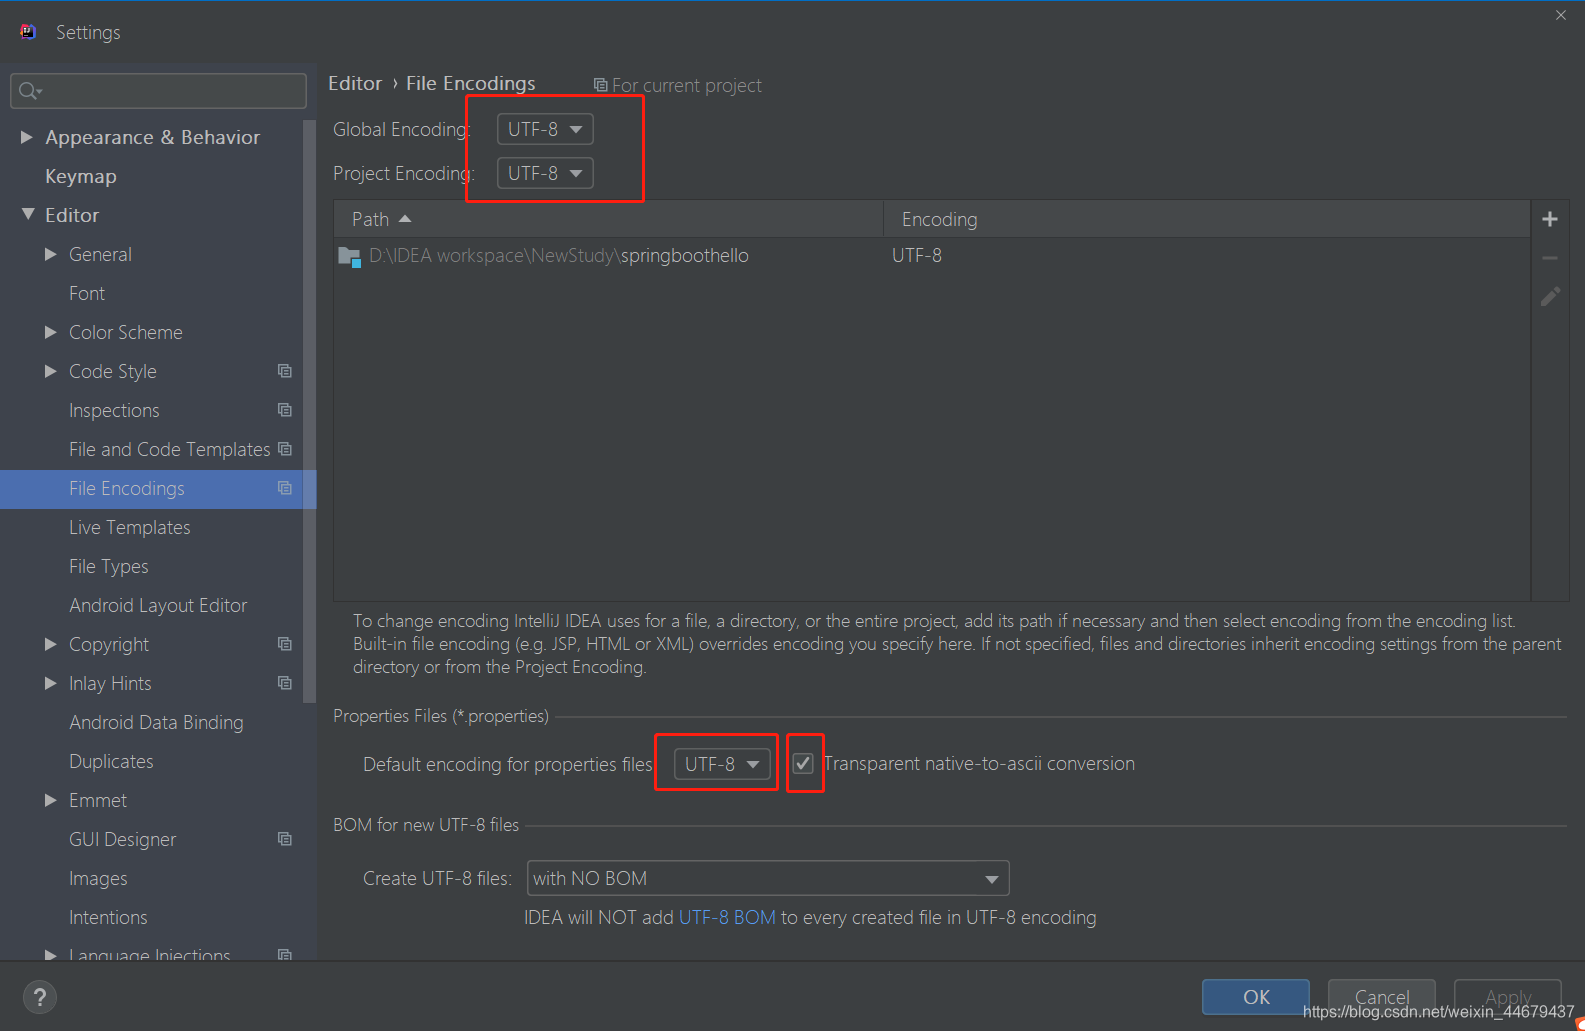The image size is (1585, 1031).
Task: Open the Global Encoding dropdown
Action: pyautogui.click(x=545, y=129)
